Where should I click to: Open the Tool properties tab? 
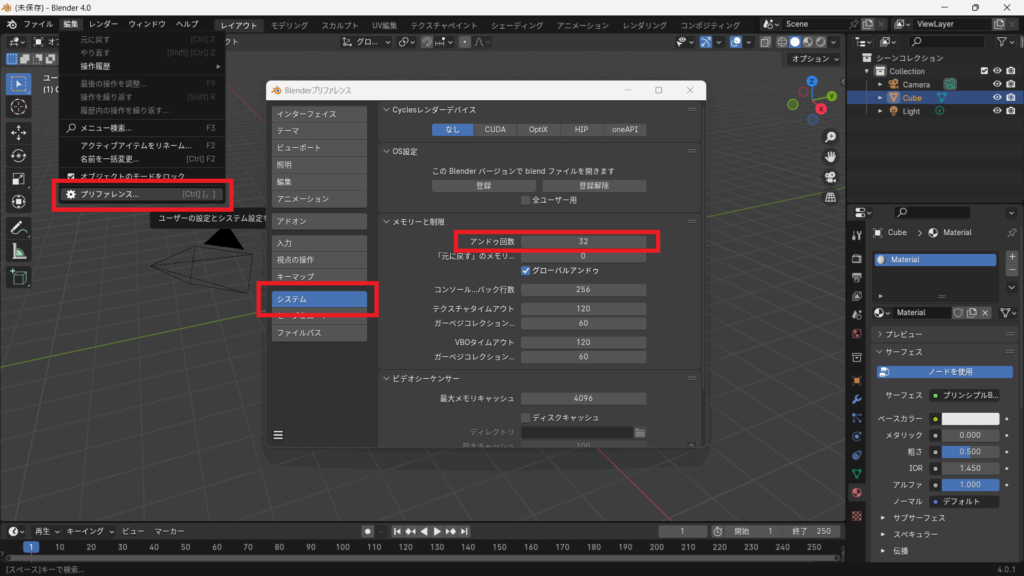pyautogui.click(x=857, y=236)
